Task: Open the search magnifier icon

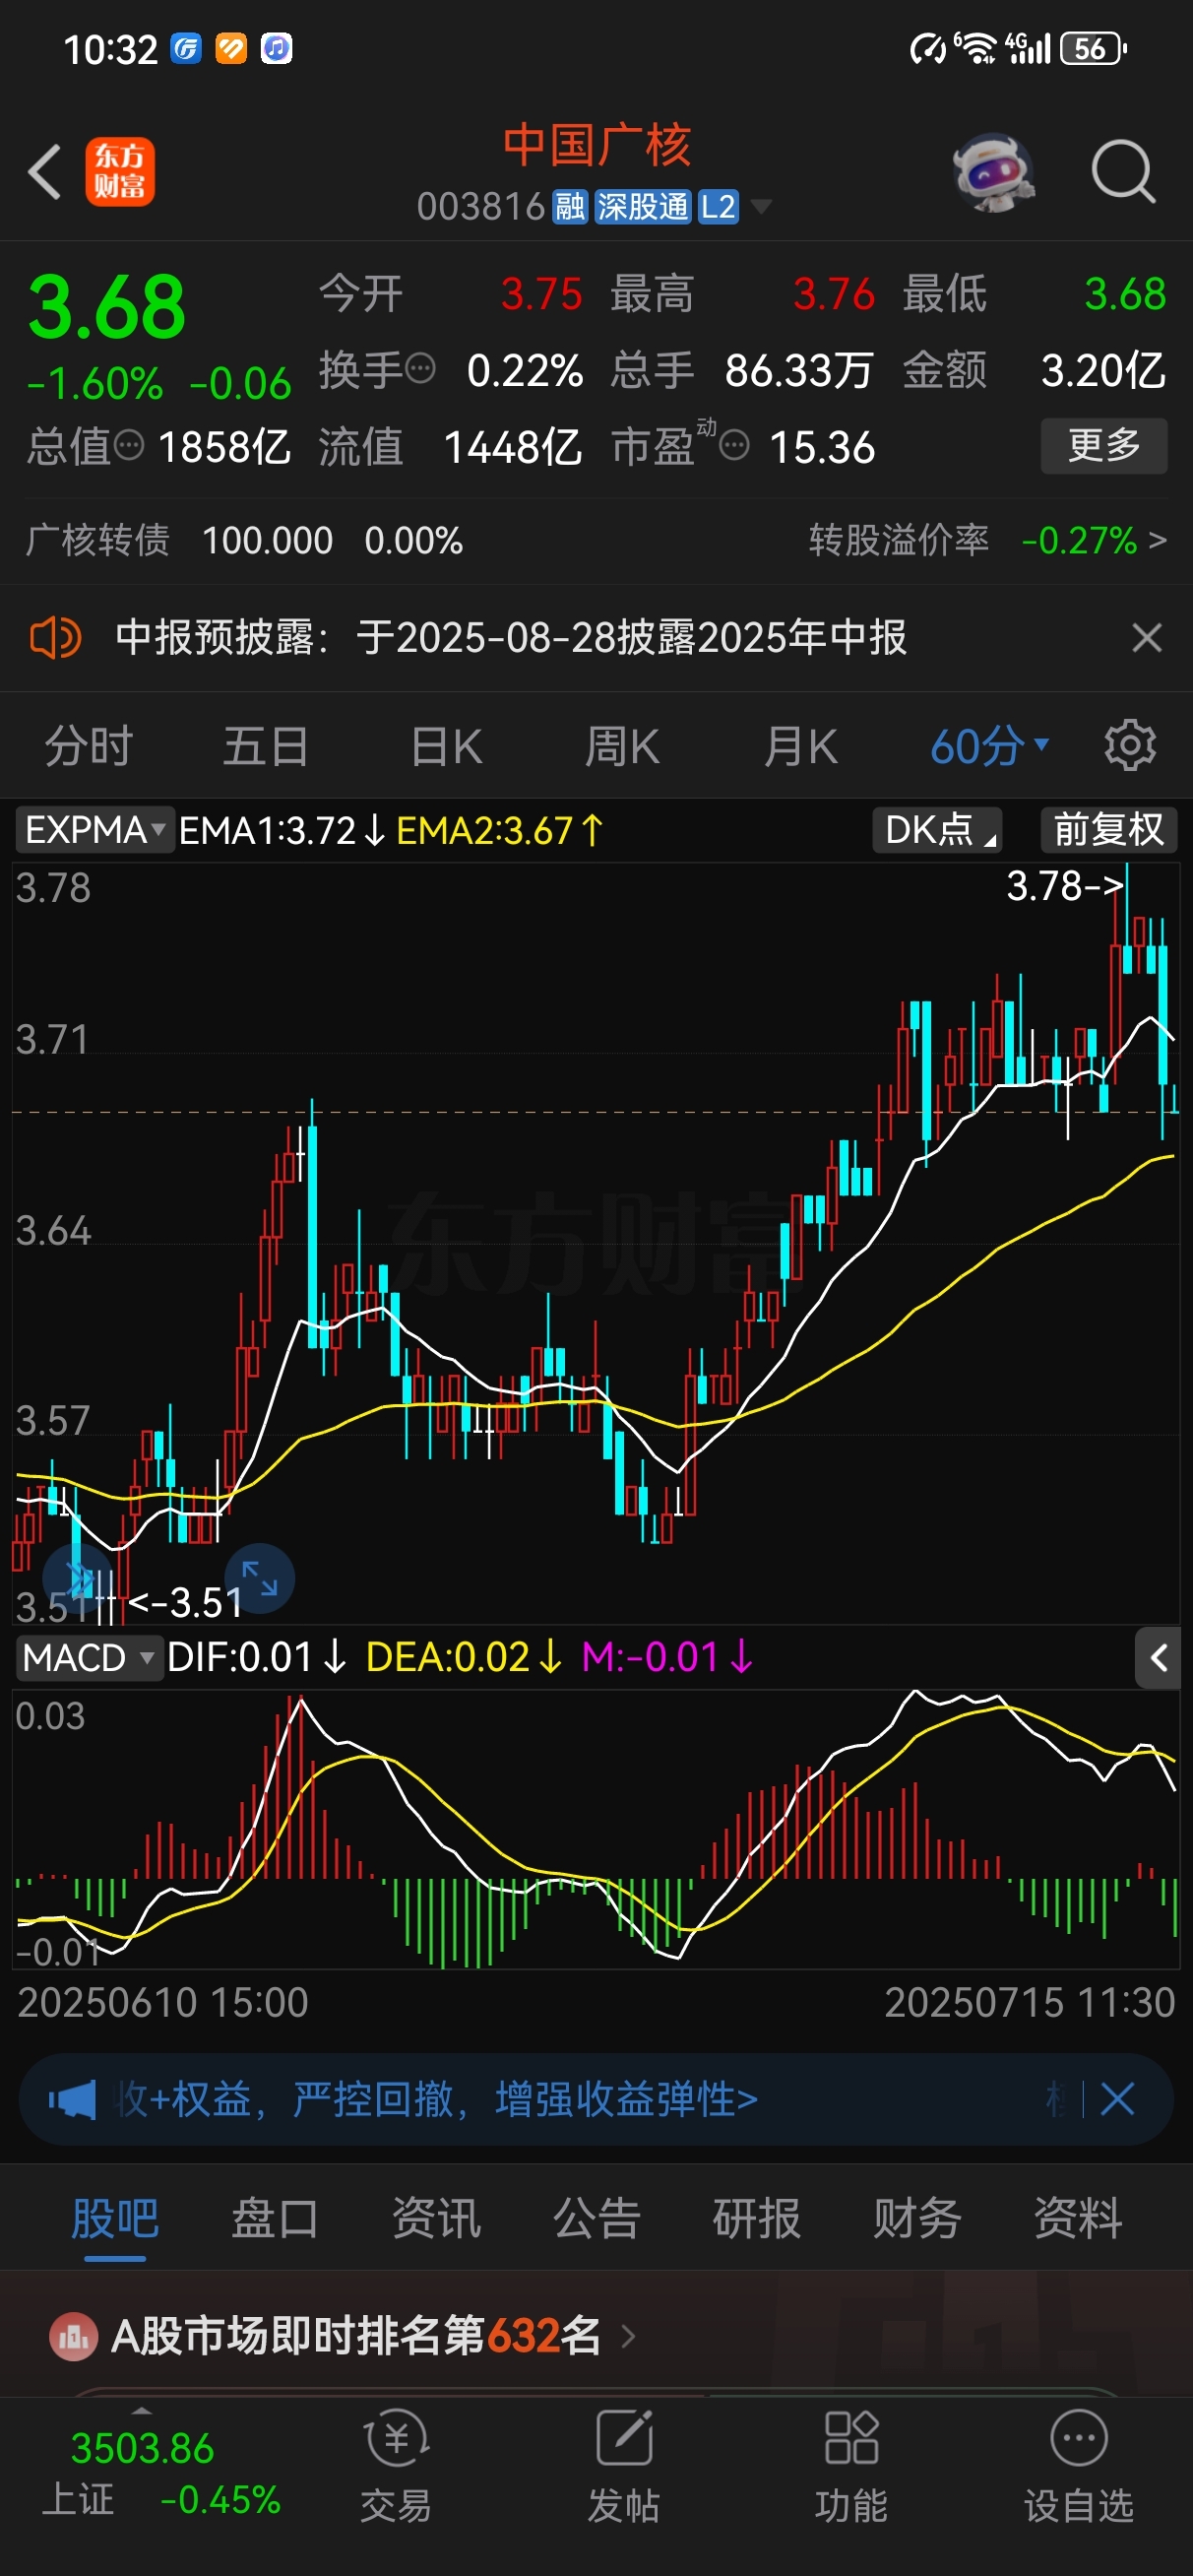Action: tap(1123, 172)
